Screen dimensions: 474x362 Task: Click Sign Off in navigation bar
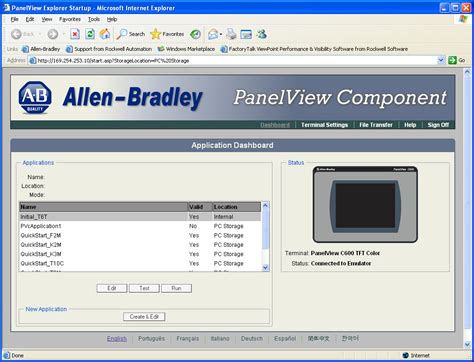(438, 125)
